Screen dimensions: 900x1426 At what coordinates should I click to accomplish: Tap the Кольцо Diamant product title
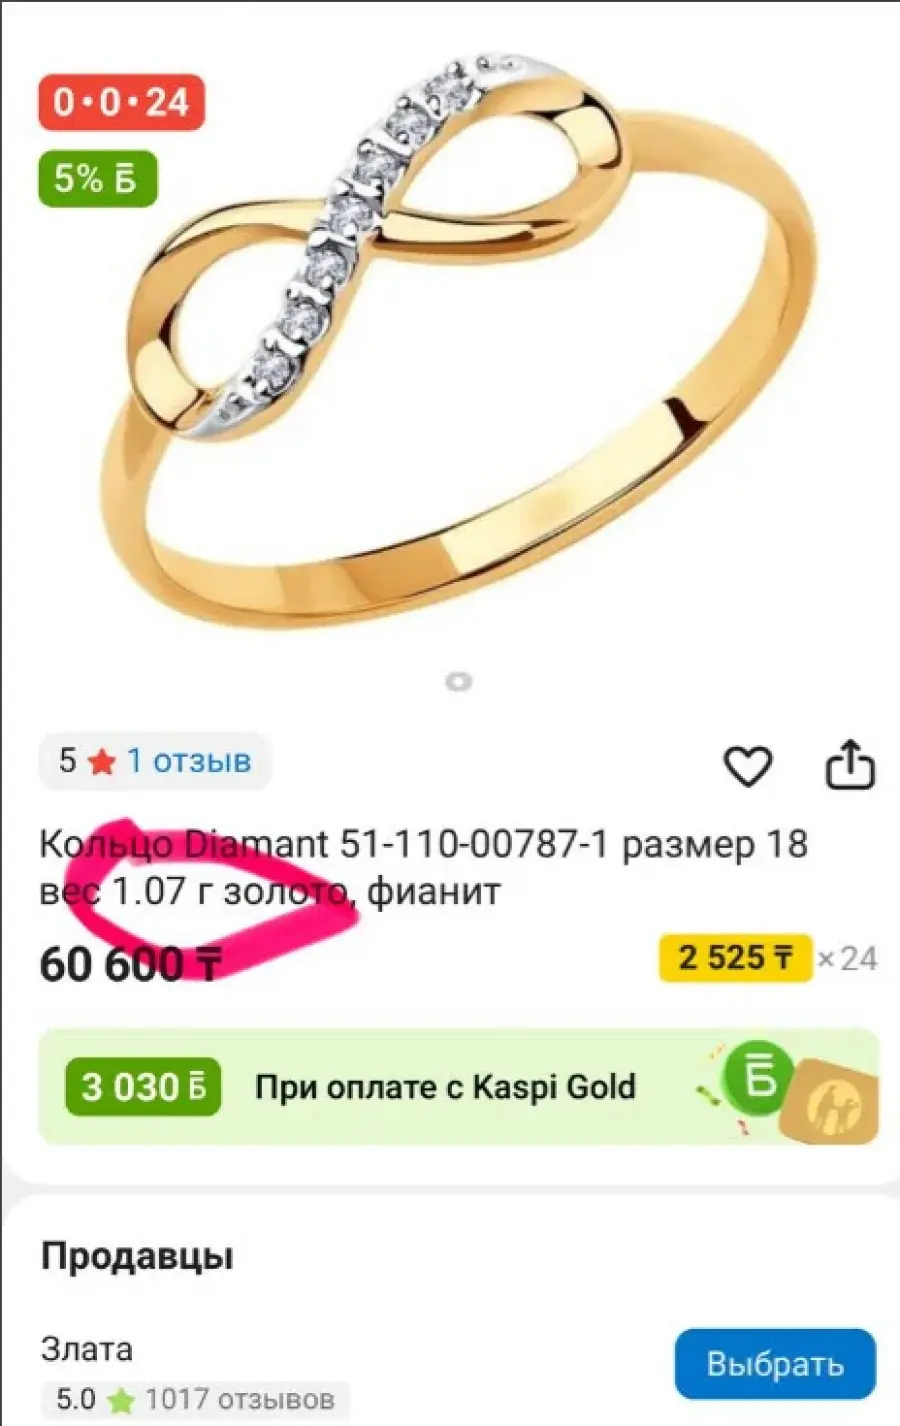tap(423, 867)
